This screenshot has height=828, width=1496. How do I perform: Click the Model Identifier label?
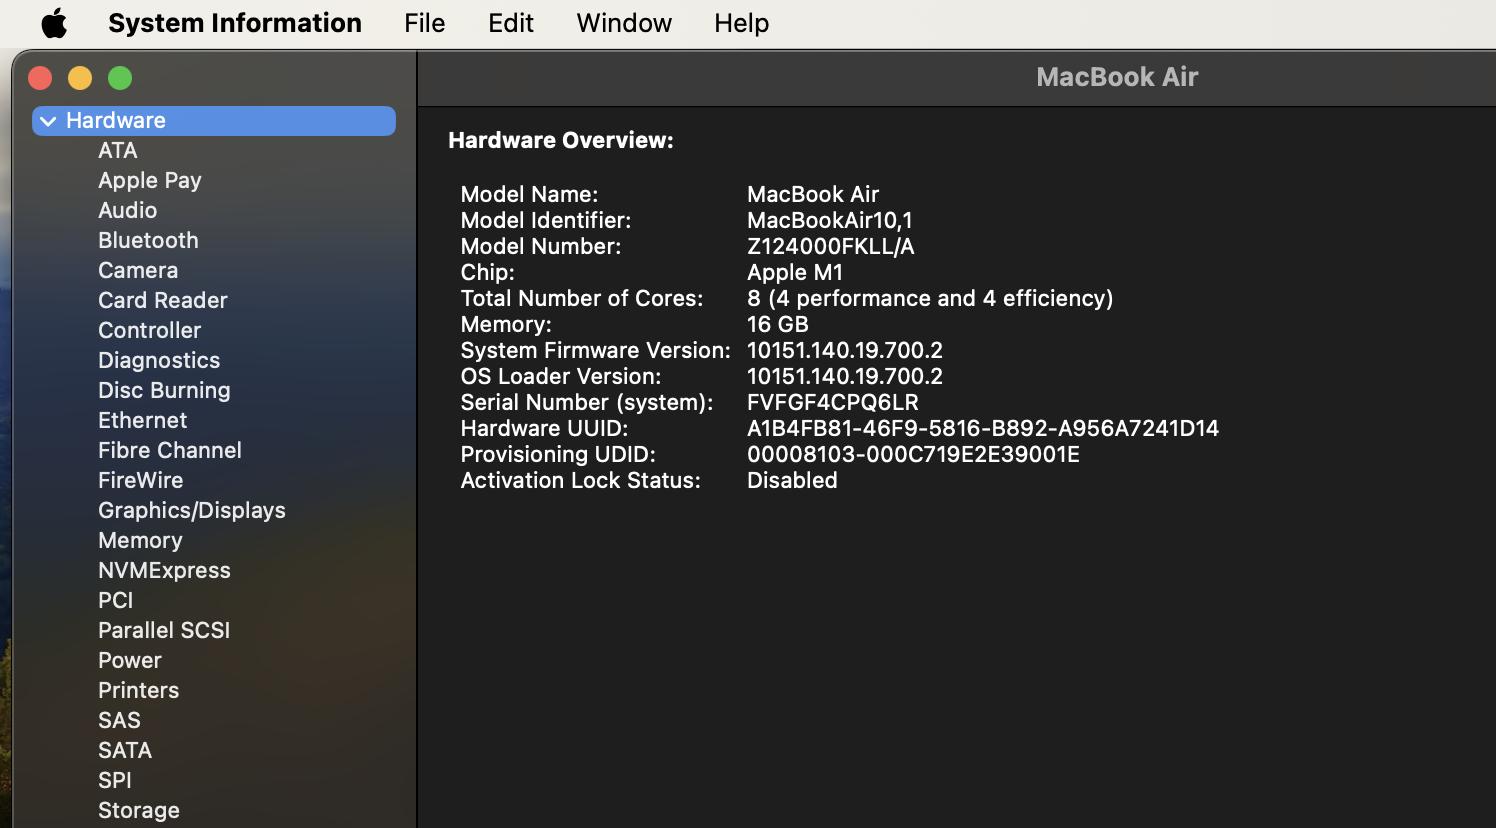(546, 220)
